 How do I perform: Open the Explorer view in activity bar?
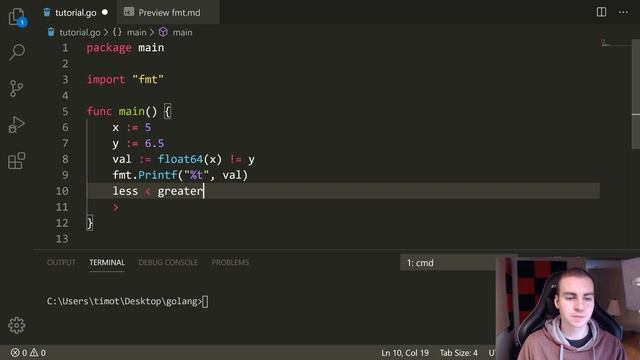pos(17,17)
